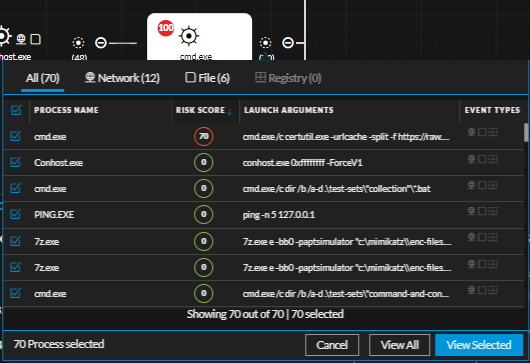Select the certutil.exe launch arguments text
Viewport: 530px width, 363px height.
click(346, 137)
